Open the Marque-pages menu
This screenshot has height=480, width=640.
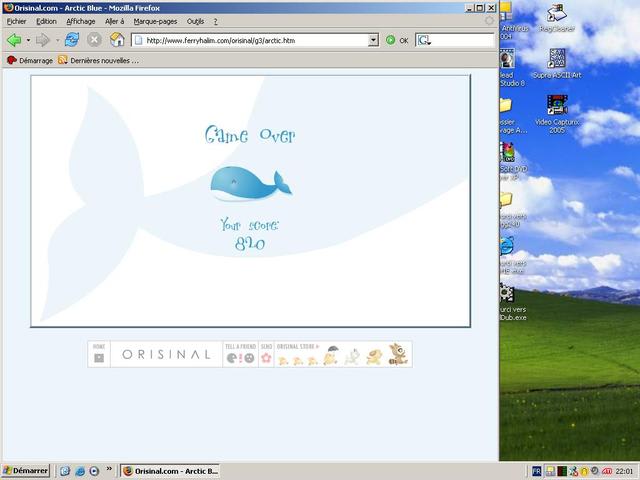tap(155, 21)
